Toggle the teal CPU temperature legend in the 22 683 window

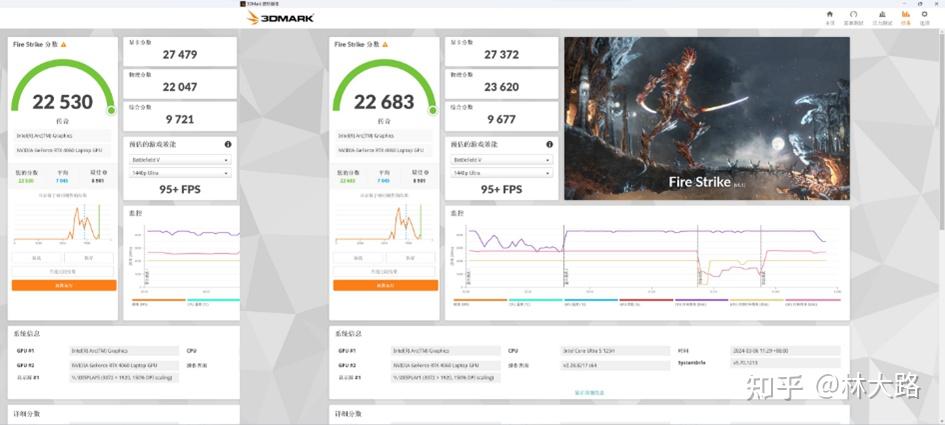coord(535,300)
